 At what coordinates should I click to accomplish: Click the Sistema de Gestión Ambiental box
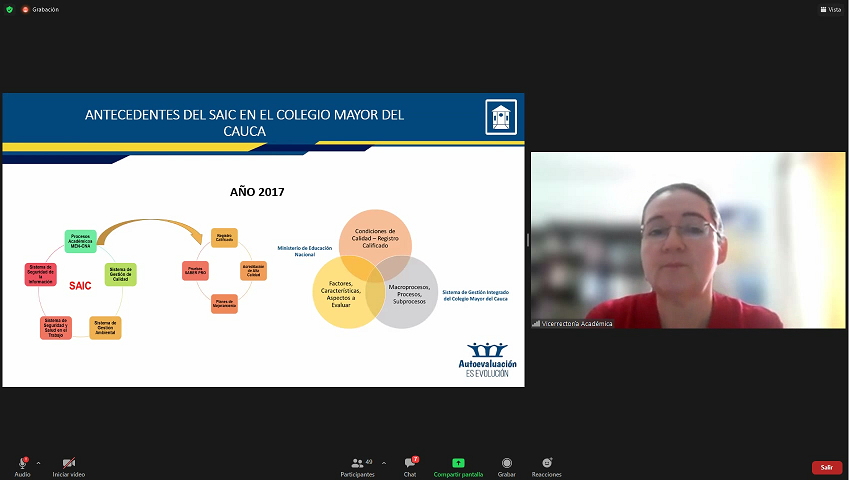pos(105,327)
